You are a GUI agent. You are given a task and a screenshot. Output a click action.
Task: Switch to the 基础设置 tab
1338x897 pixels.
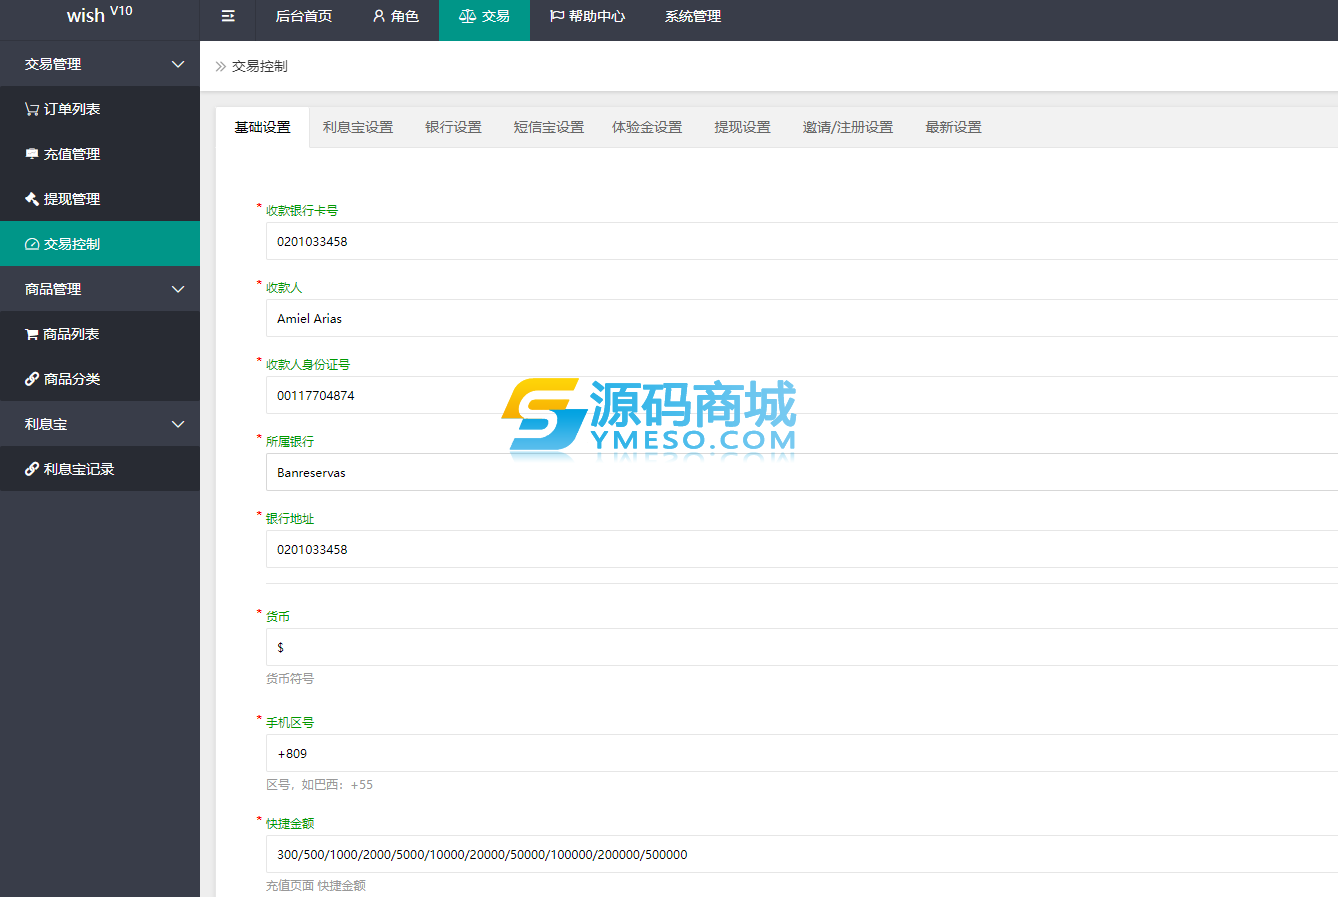pyautogui.click(x=263, y=127)
